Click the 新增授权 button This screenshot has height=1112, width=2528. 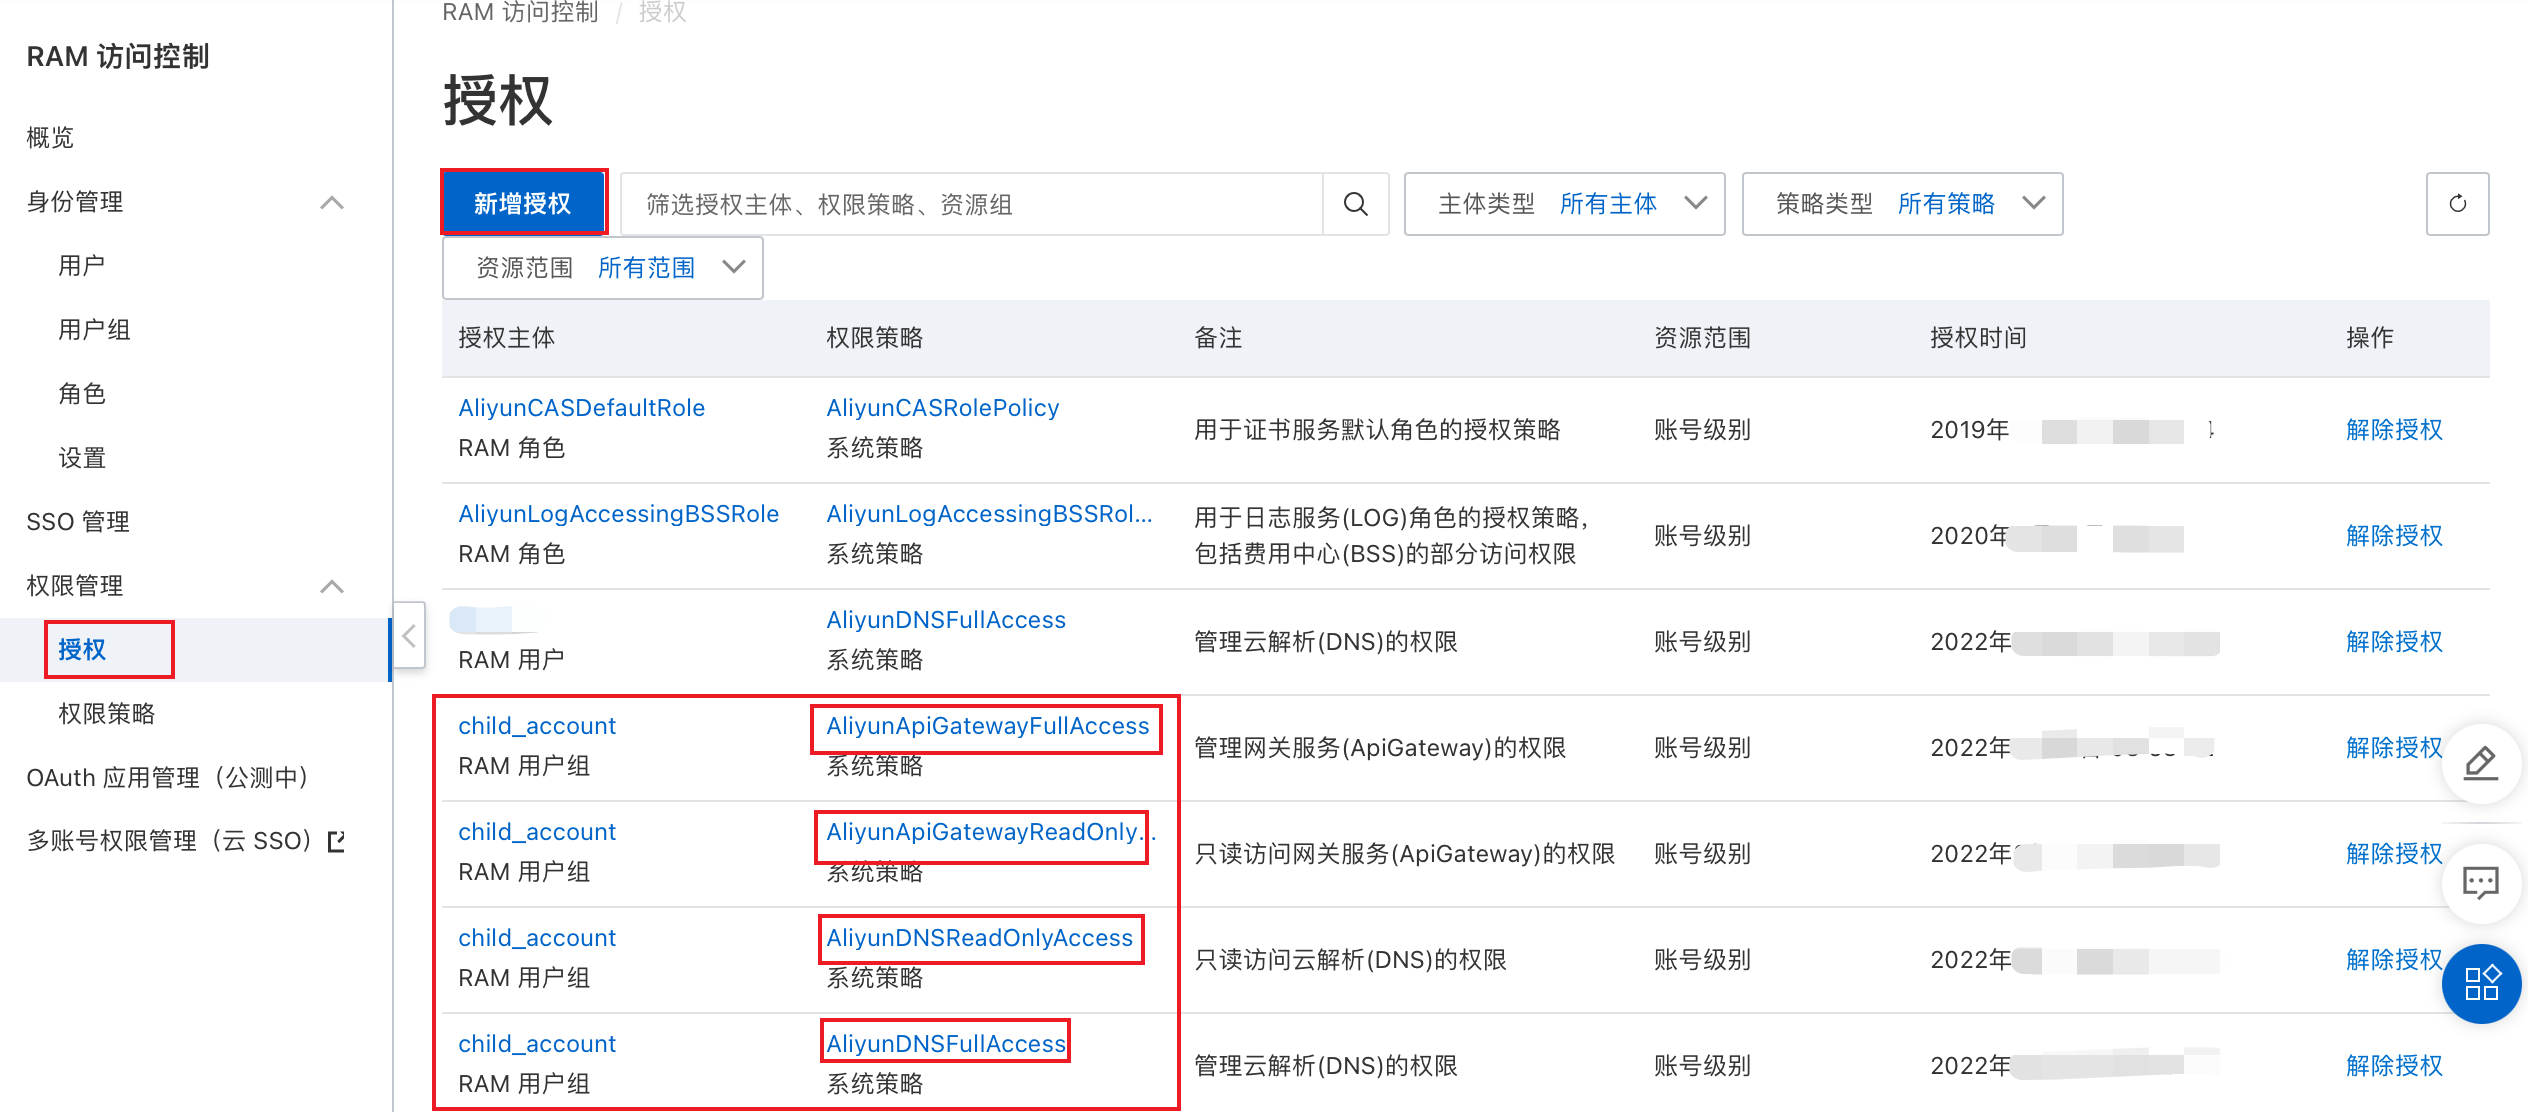523,204
